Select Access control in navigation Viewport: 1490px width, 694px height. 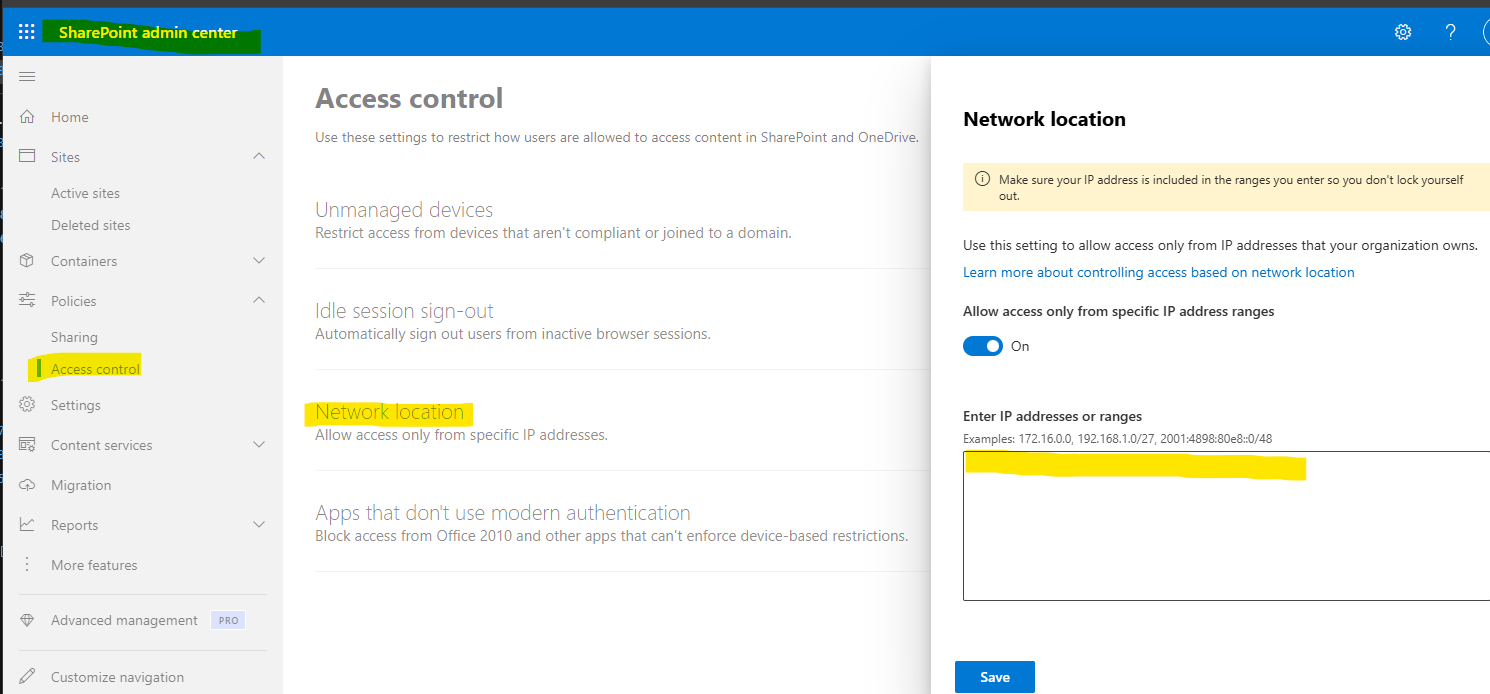[95, 369]
